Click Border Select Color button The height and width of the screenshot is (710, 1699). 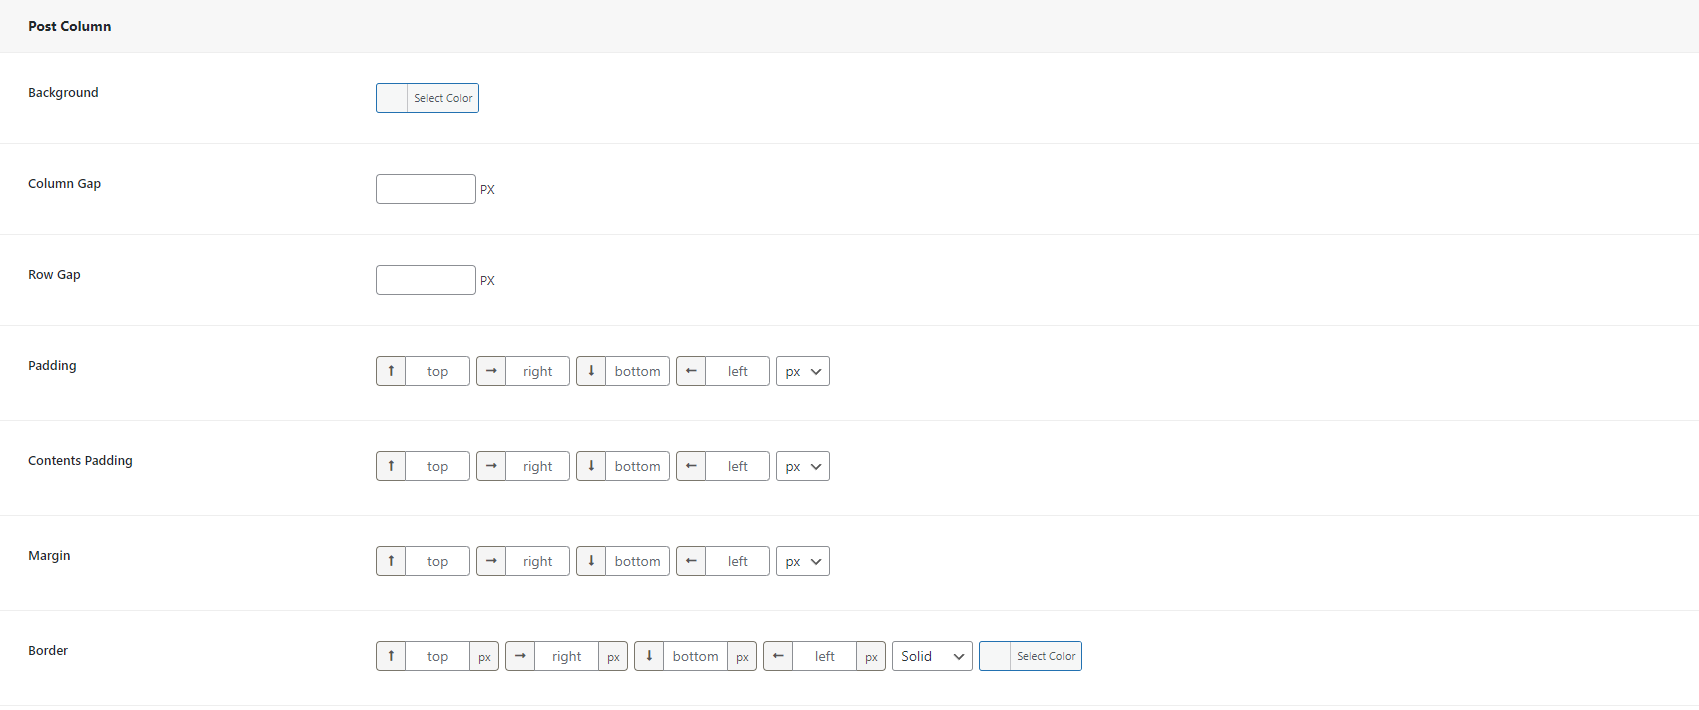(x=1045, y=656)
